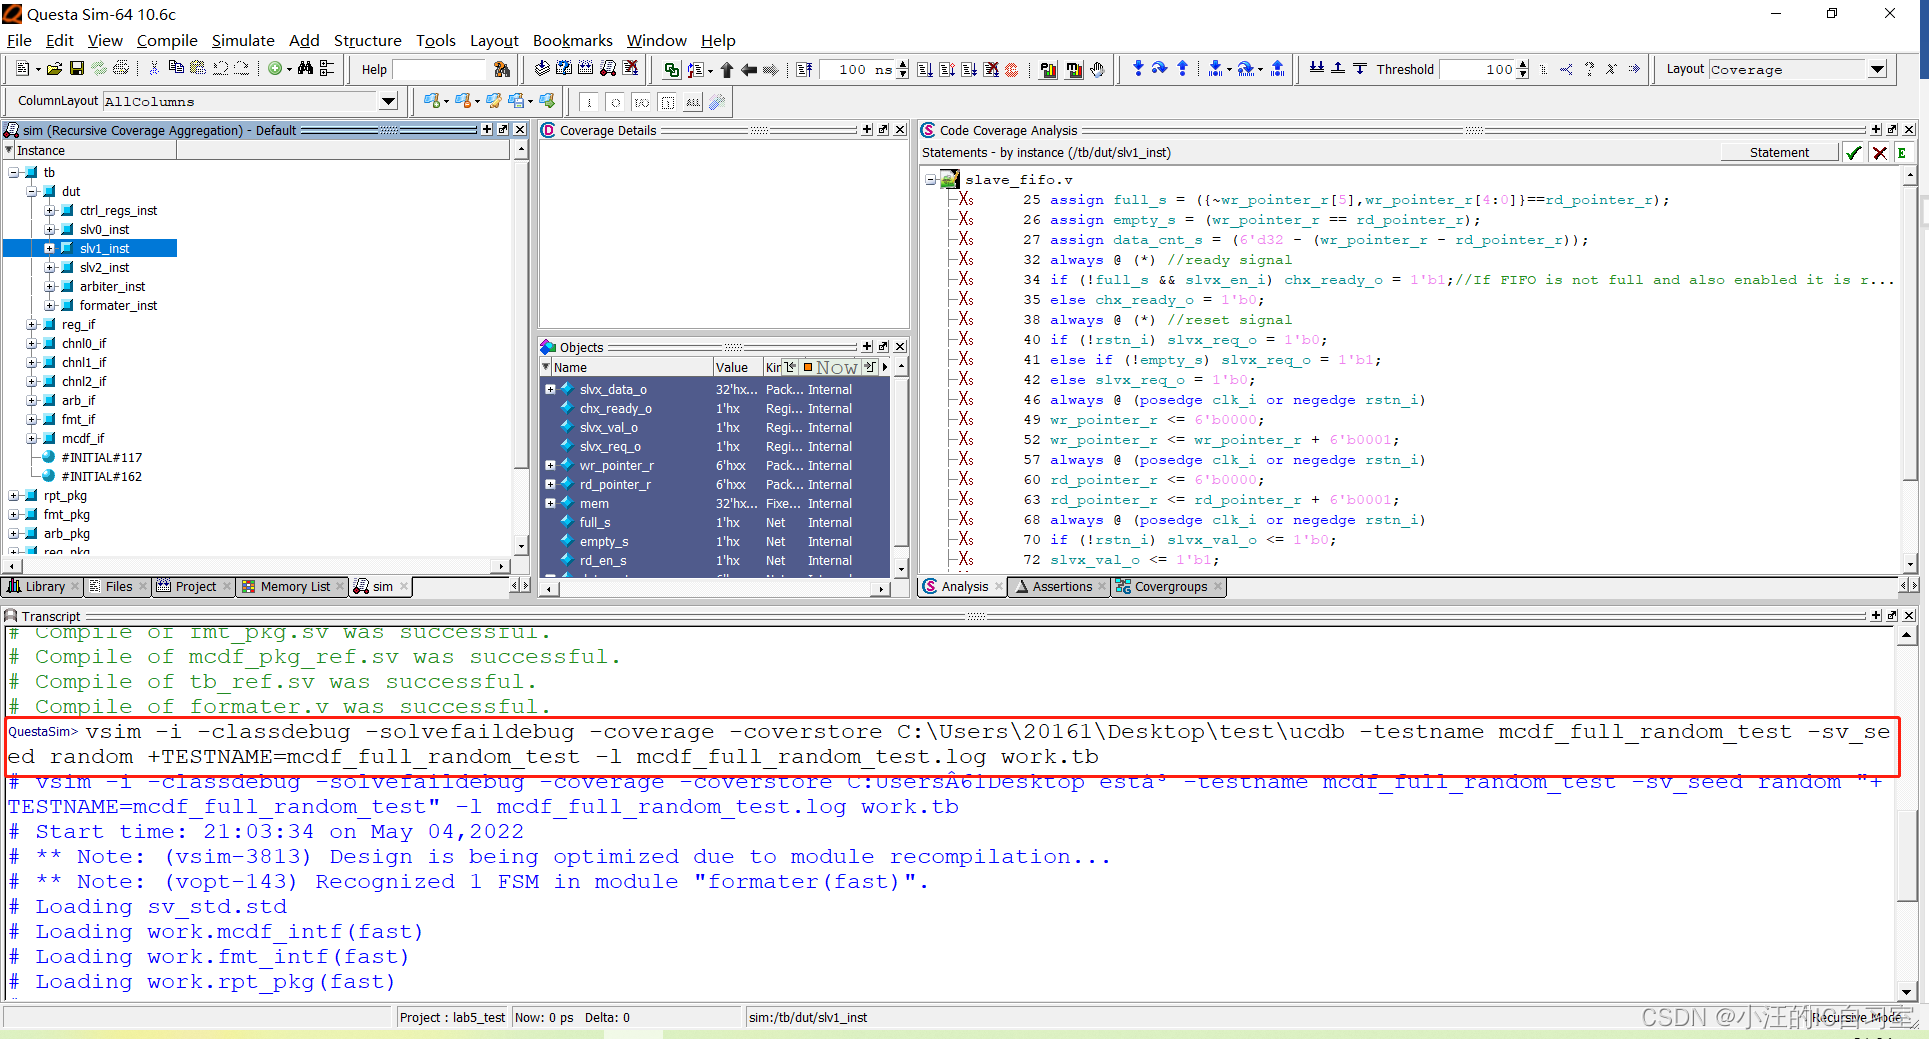The height and width of the screenshot is (1039, 1929).
Task: Select the Step Over simulation icon
Action: pyautogui.click(x=1158, y=69)
